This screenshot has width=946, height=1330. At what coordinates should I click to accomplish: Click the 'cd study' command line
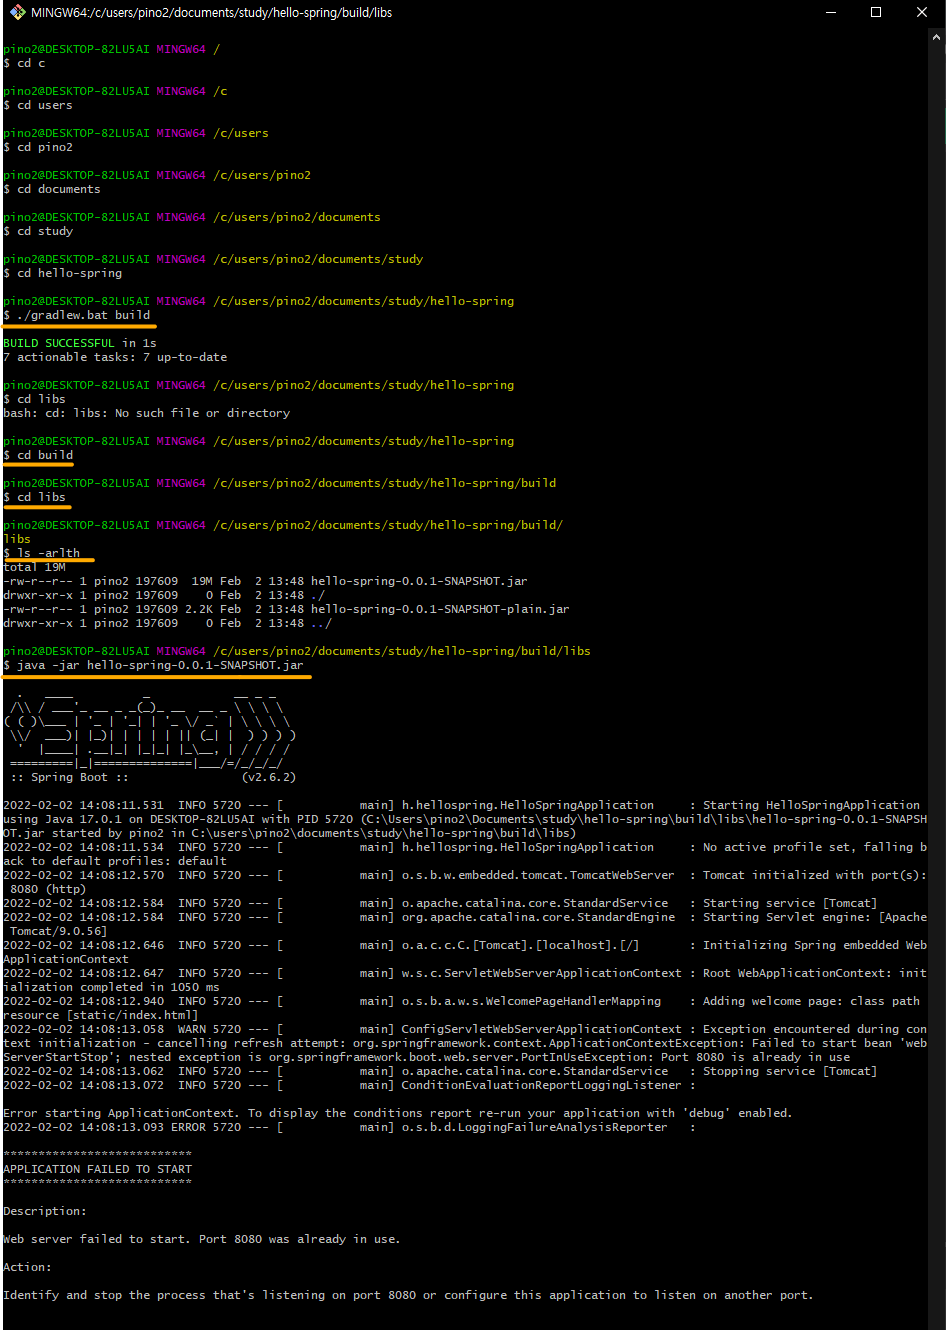38,231
